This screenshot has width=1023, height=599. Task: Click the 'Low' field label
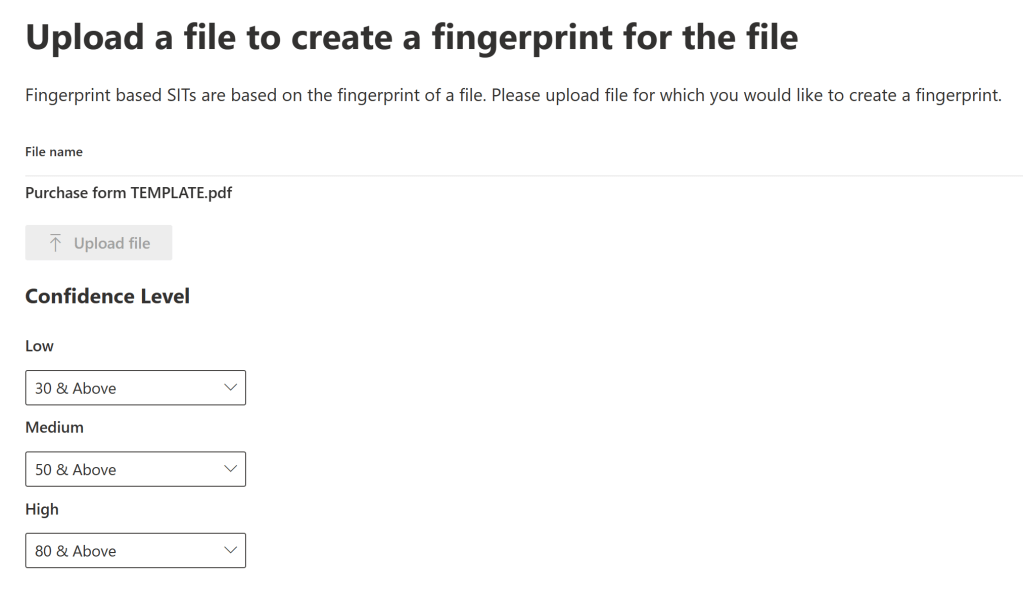click(x=39, y=346)
